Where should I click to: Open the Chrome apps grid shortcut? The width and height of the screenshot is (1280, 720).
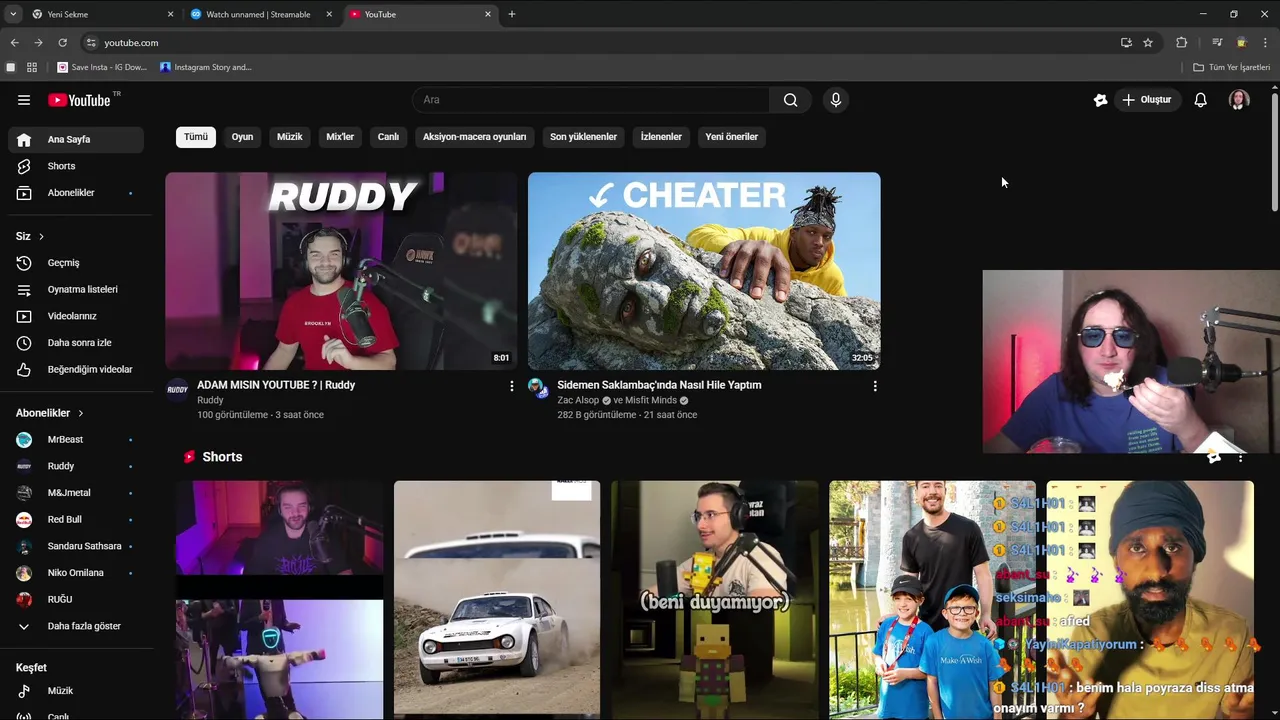click(32, 67)
